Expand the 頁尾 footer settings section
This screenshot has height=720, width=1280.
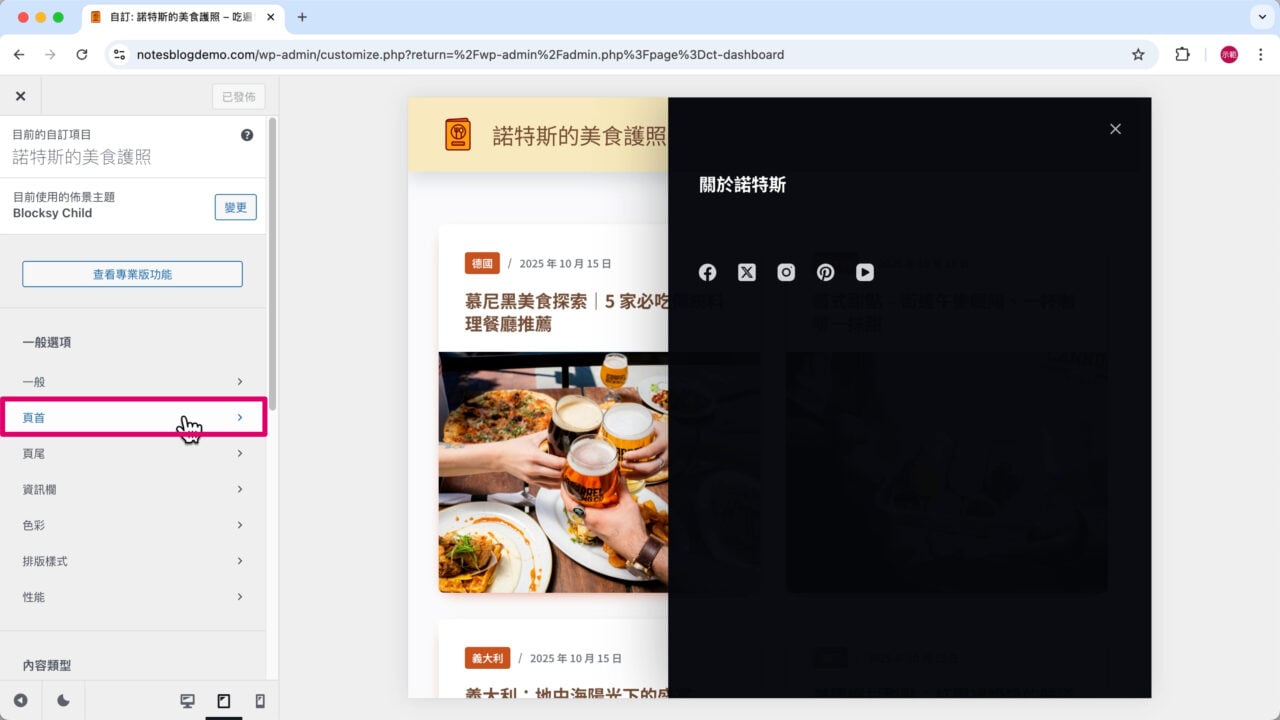[135, 453]
